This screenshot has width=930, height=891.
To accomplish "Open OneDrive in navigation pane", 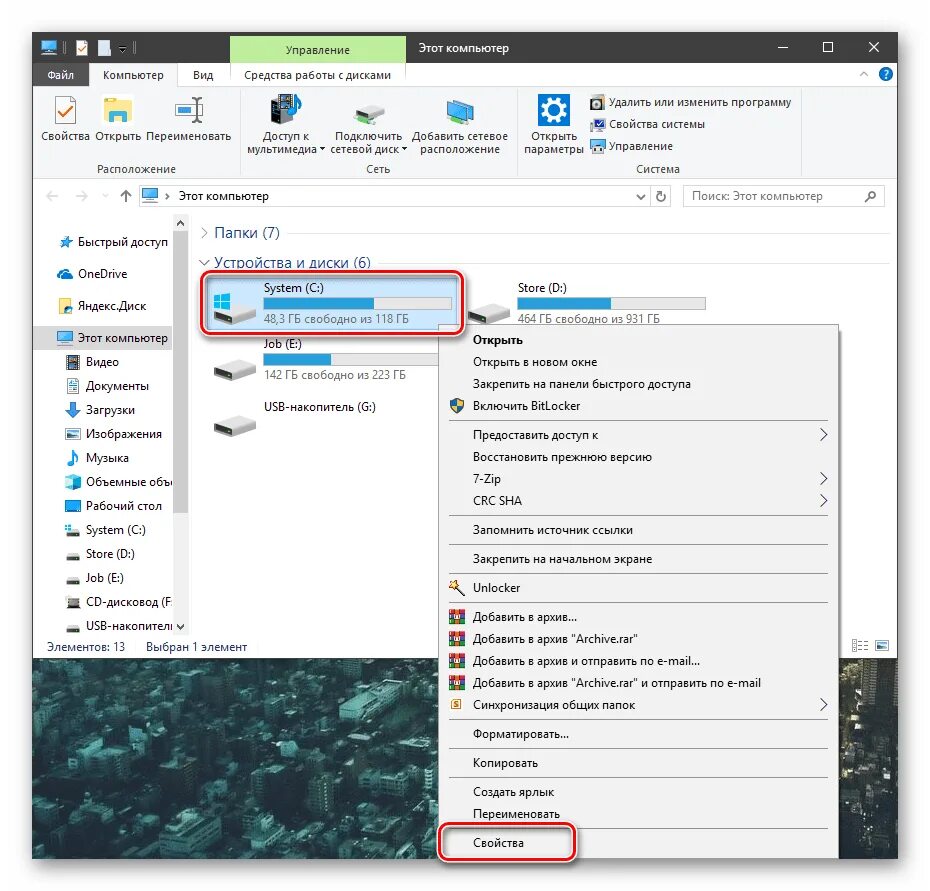I will [92, 274].
